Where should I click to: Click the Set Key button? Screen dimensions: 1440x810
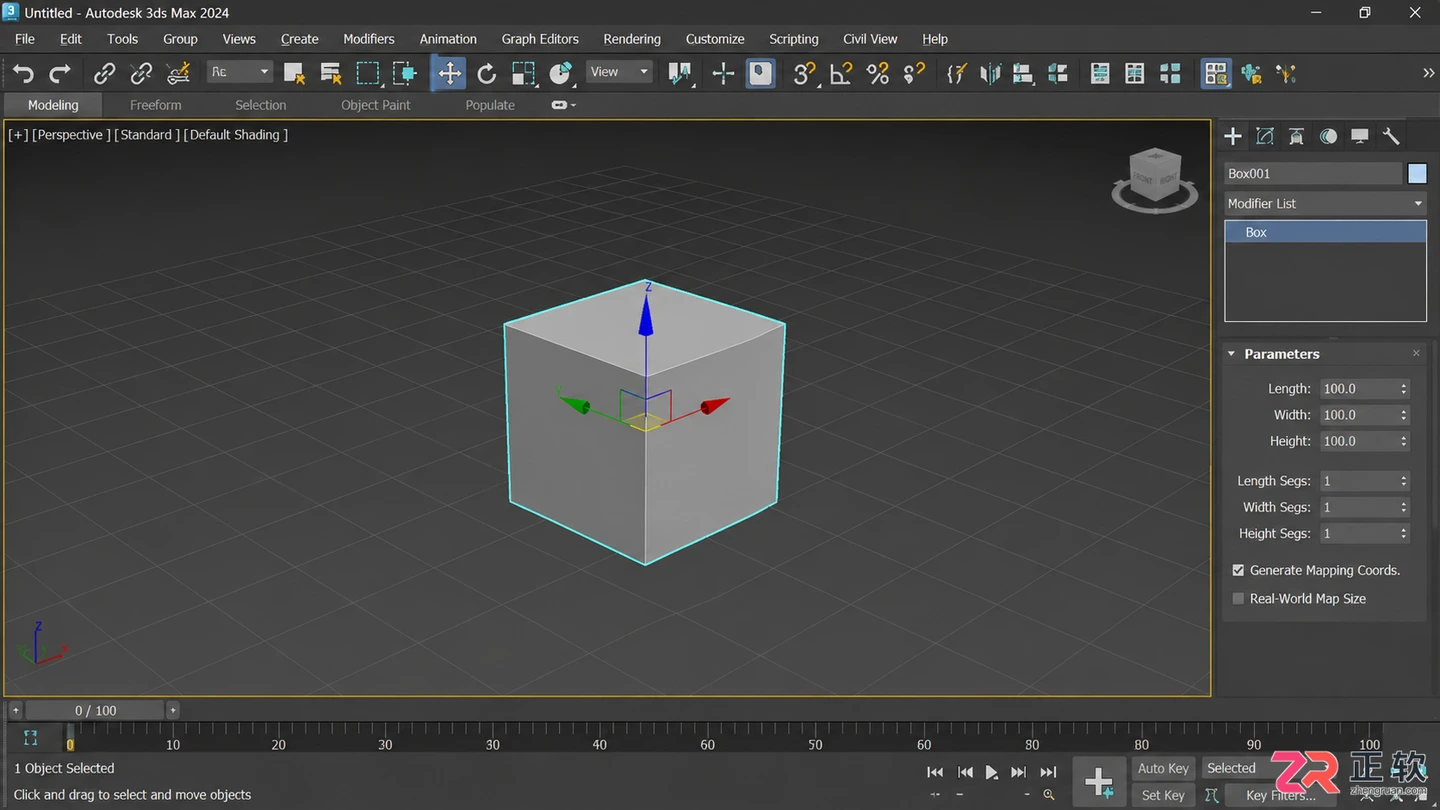point(1163,795)
